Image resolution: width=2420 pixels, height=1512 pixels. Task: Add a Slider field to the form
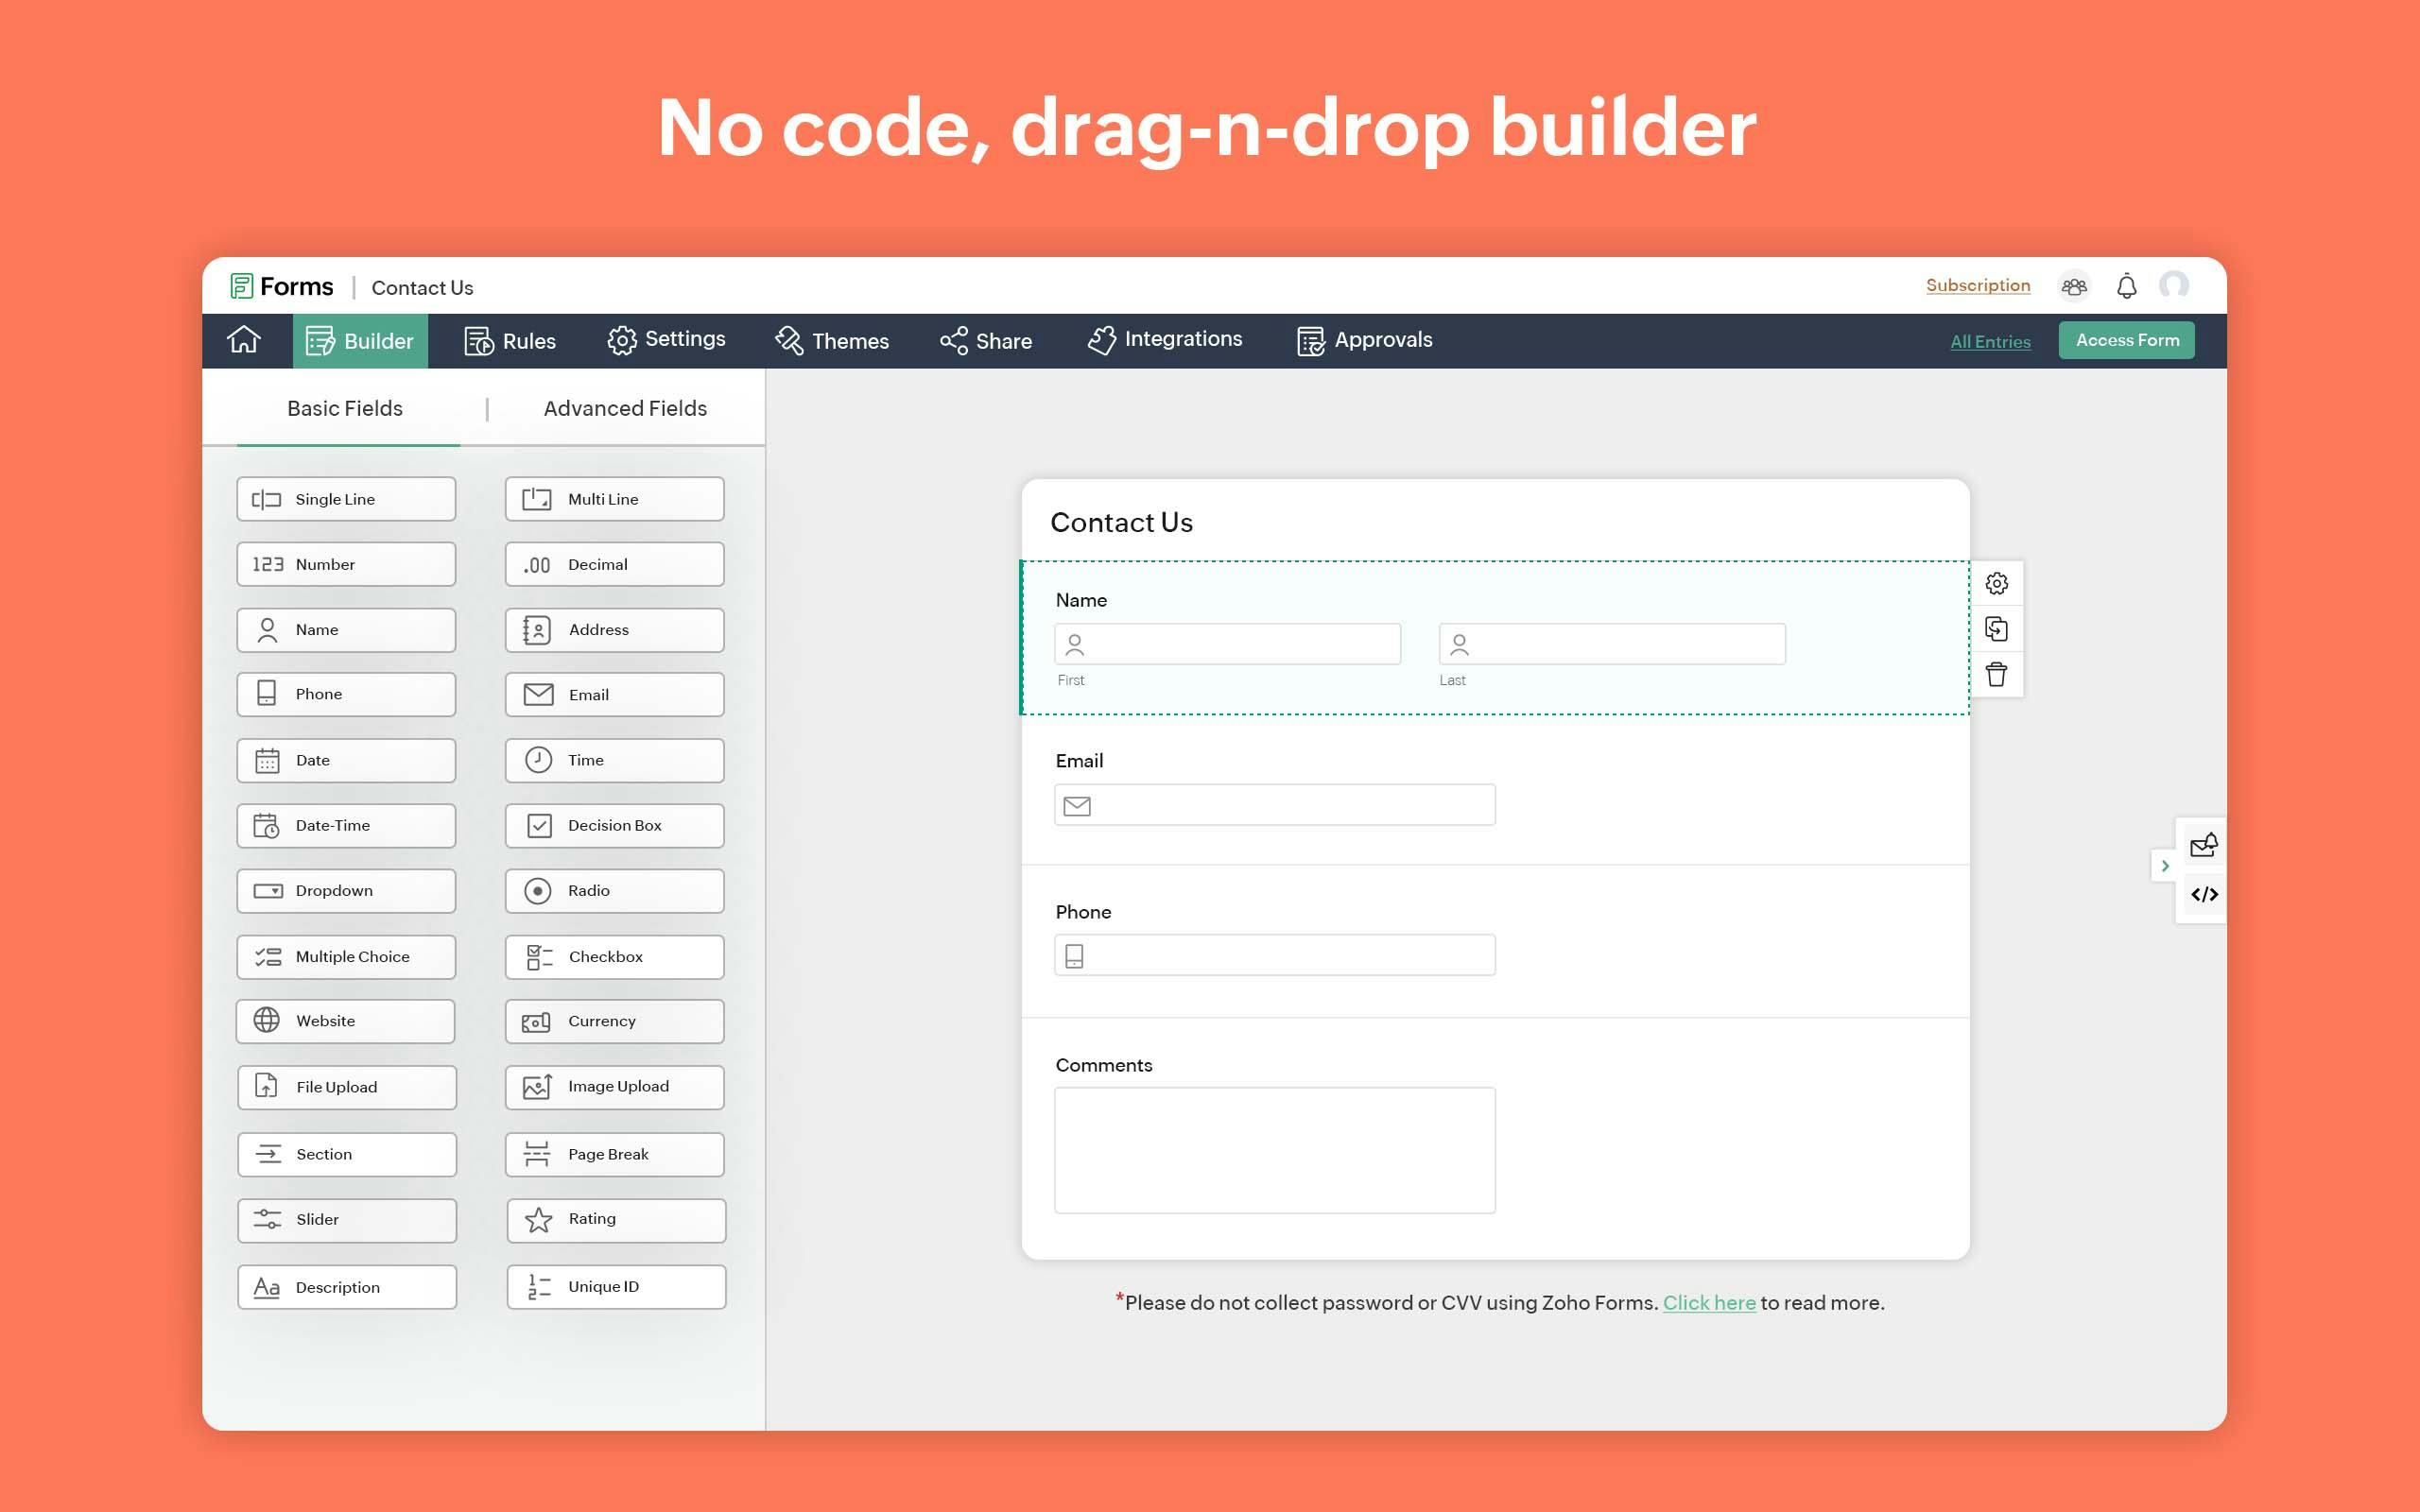click(346, 1219)
